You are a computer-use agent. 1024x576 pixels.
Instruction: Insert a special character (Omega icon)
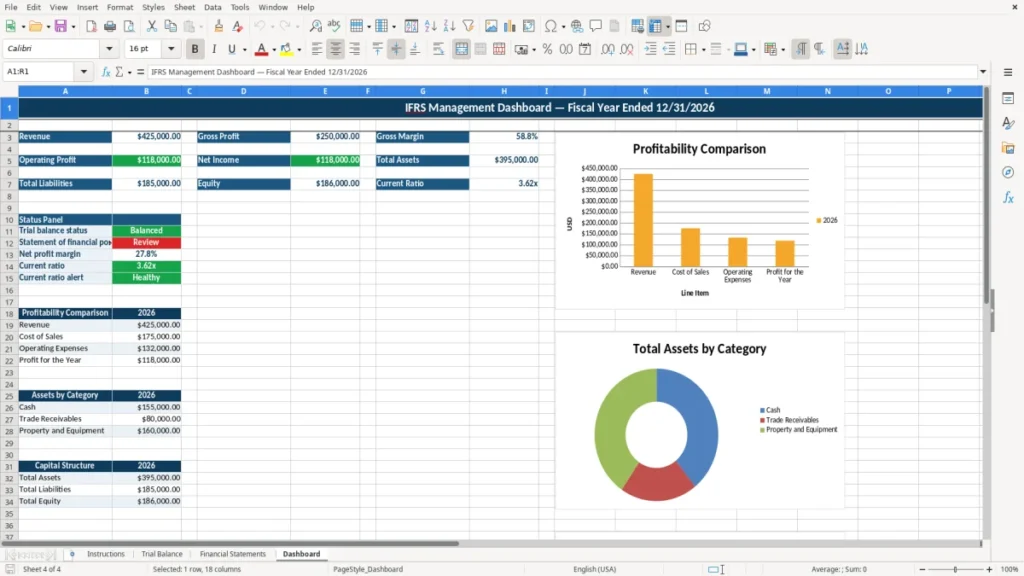551,26
